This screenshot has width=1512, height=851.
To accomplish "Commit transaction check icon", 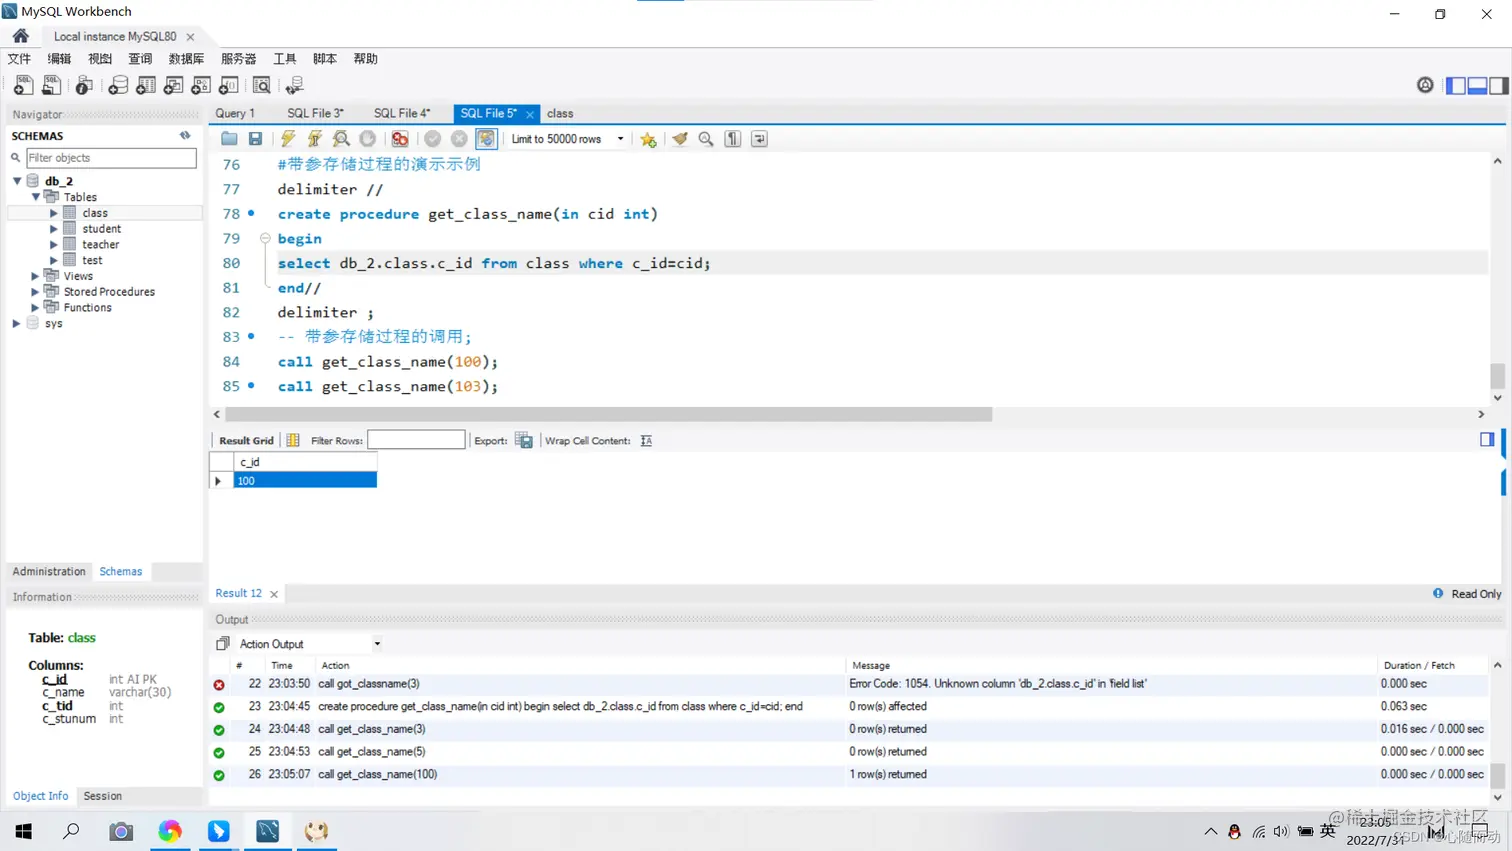I will pos(432,139).
